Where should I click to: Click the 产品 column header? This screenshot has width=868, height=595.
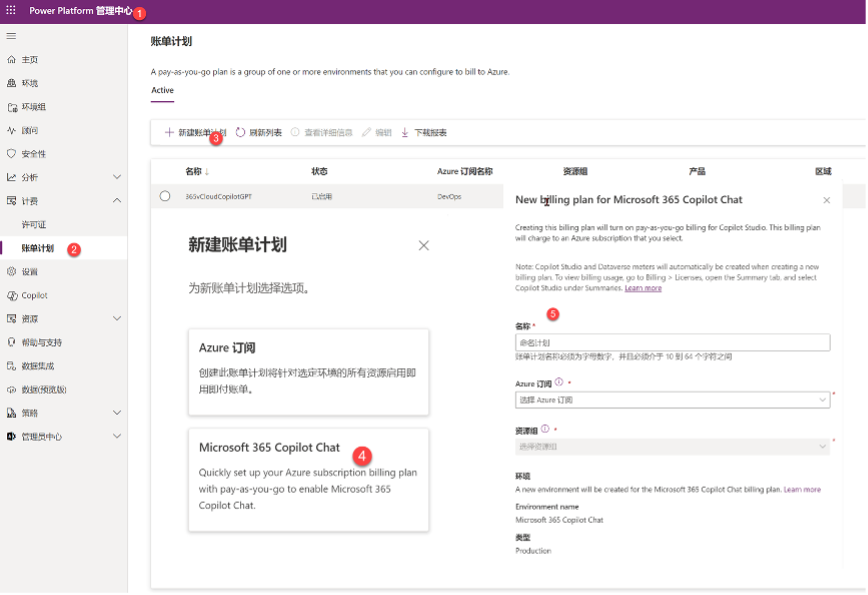click(x=697, y=172)
